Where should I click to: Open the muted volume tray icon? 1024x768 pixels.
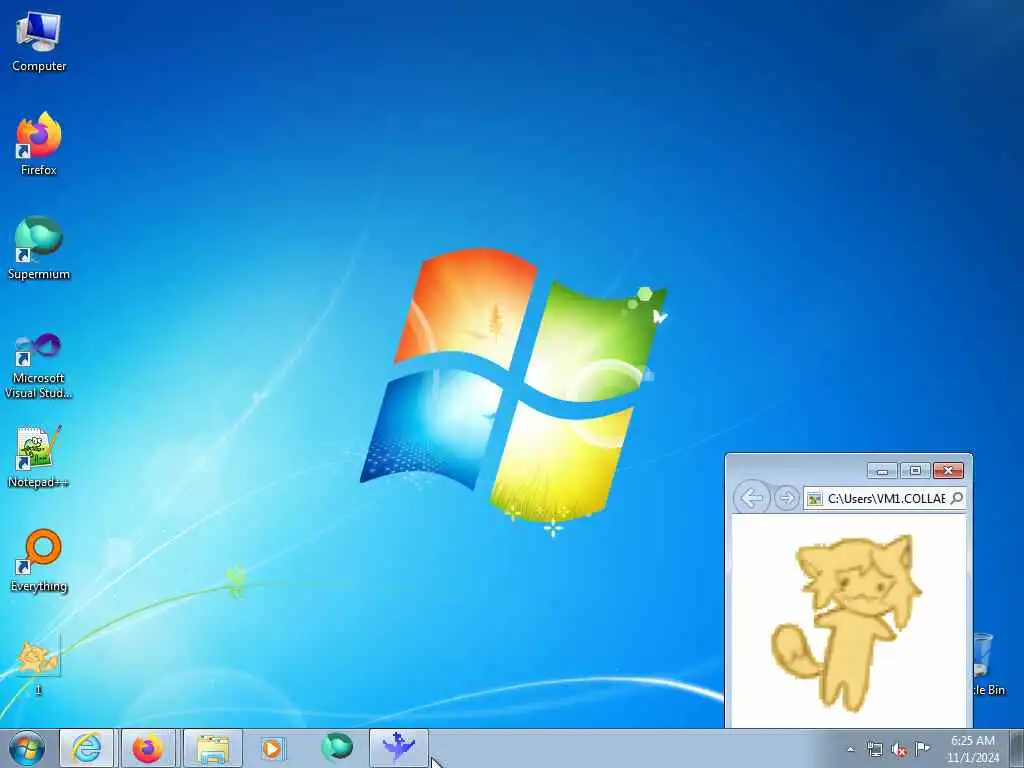pos(899,749)
